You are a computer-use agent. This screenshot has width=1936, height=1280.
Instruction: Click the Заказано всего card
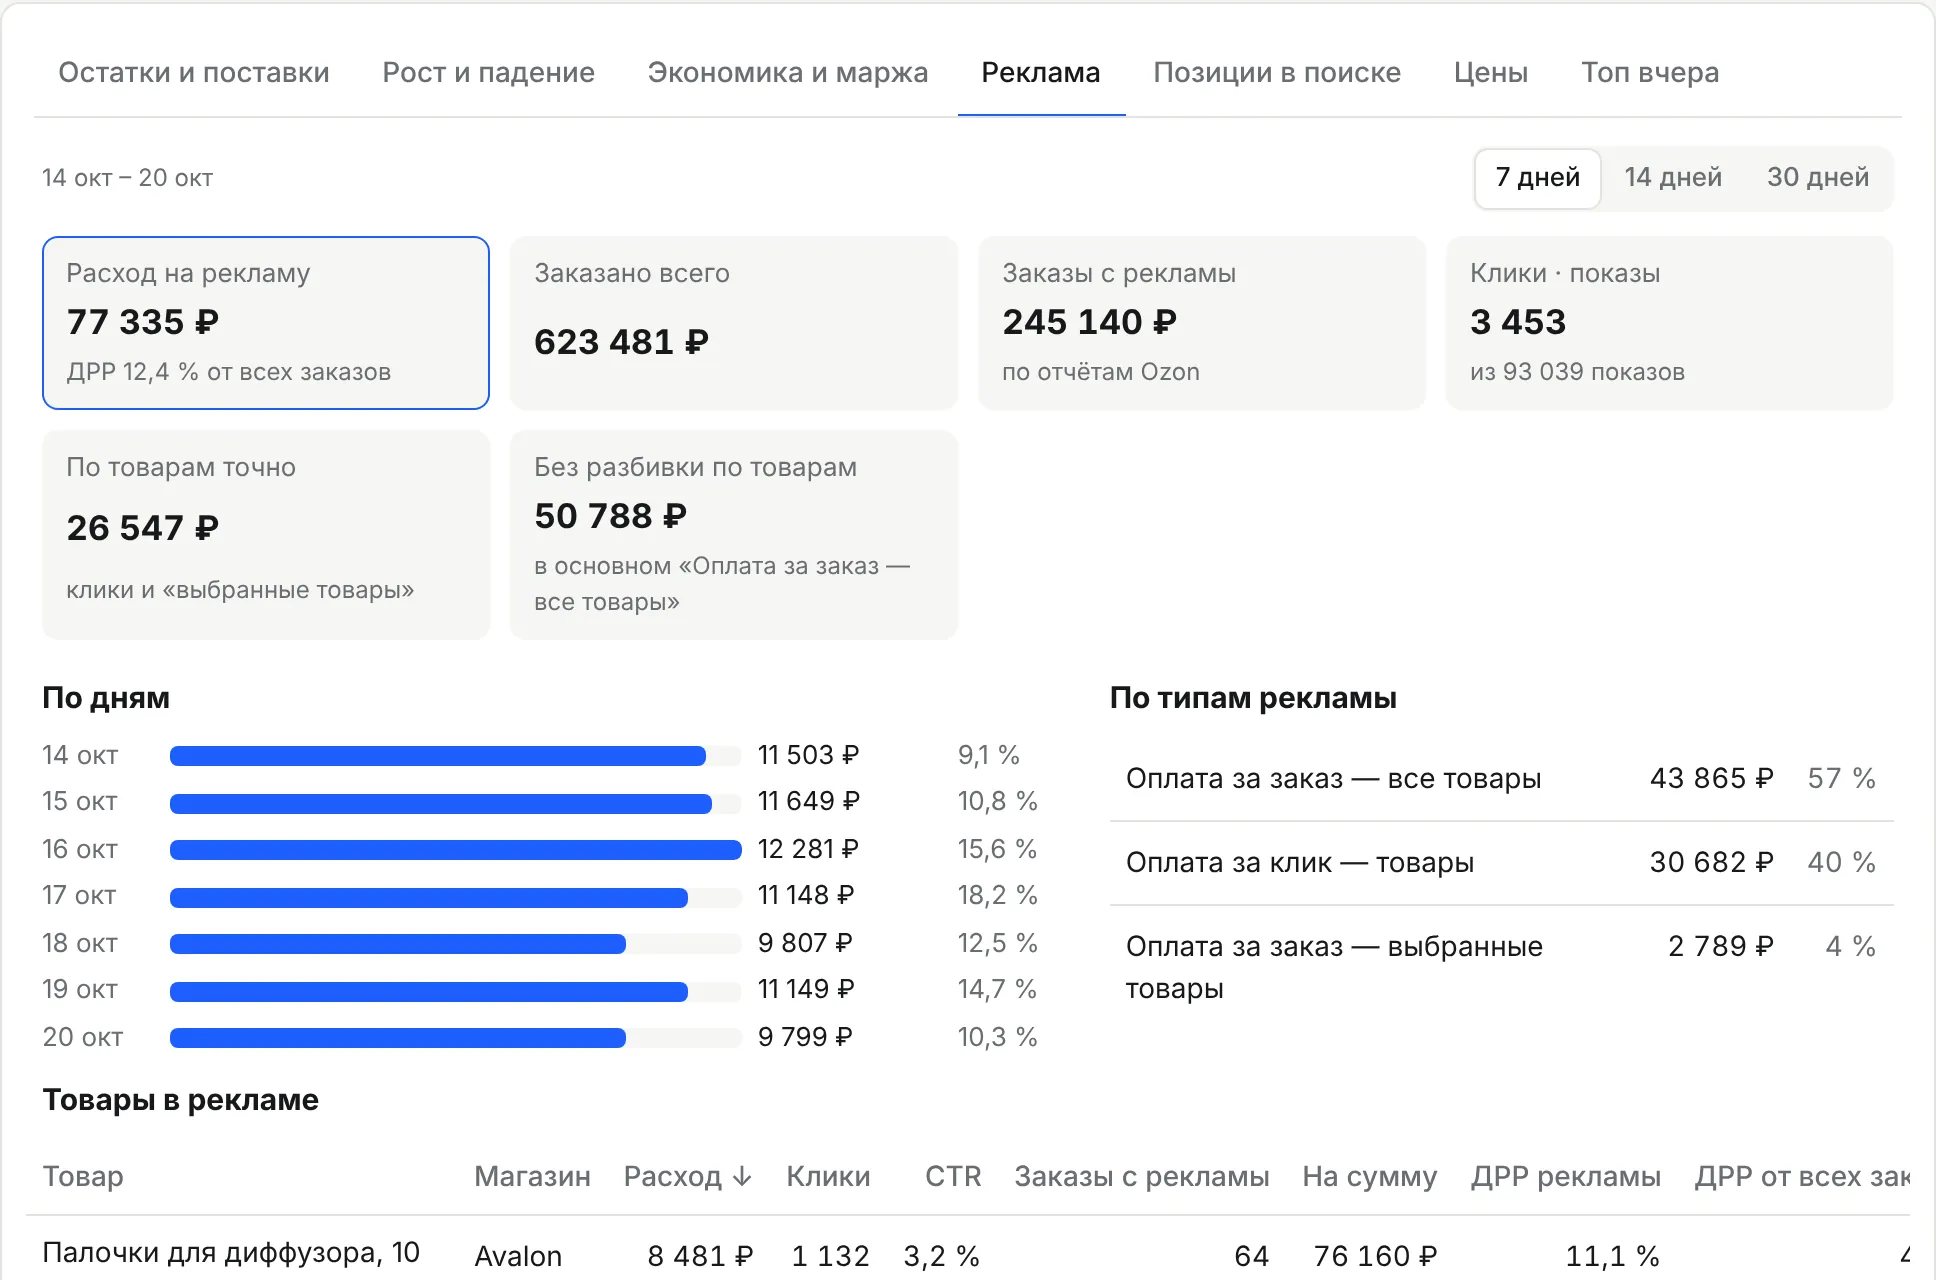[x=734, y=323]
